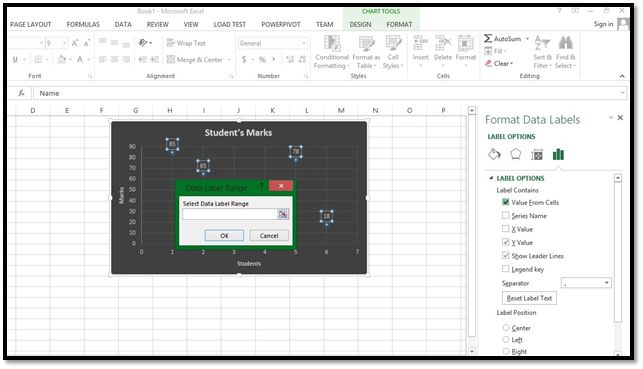Click the Orientation text-angle icon
This screenshot has width=643, height=369.
pos(143,43)
